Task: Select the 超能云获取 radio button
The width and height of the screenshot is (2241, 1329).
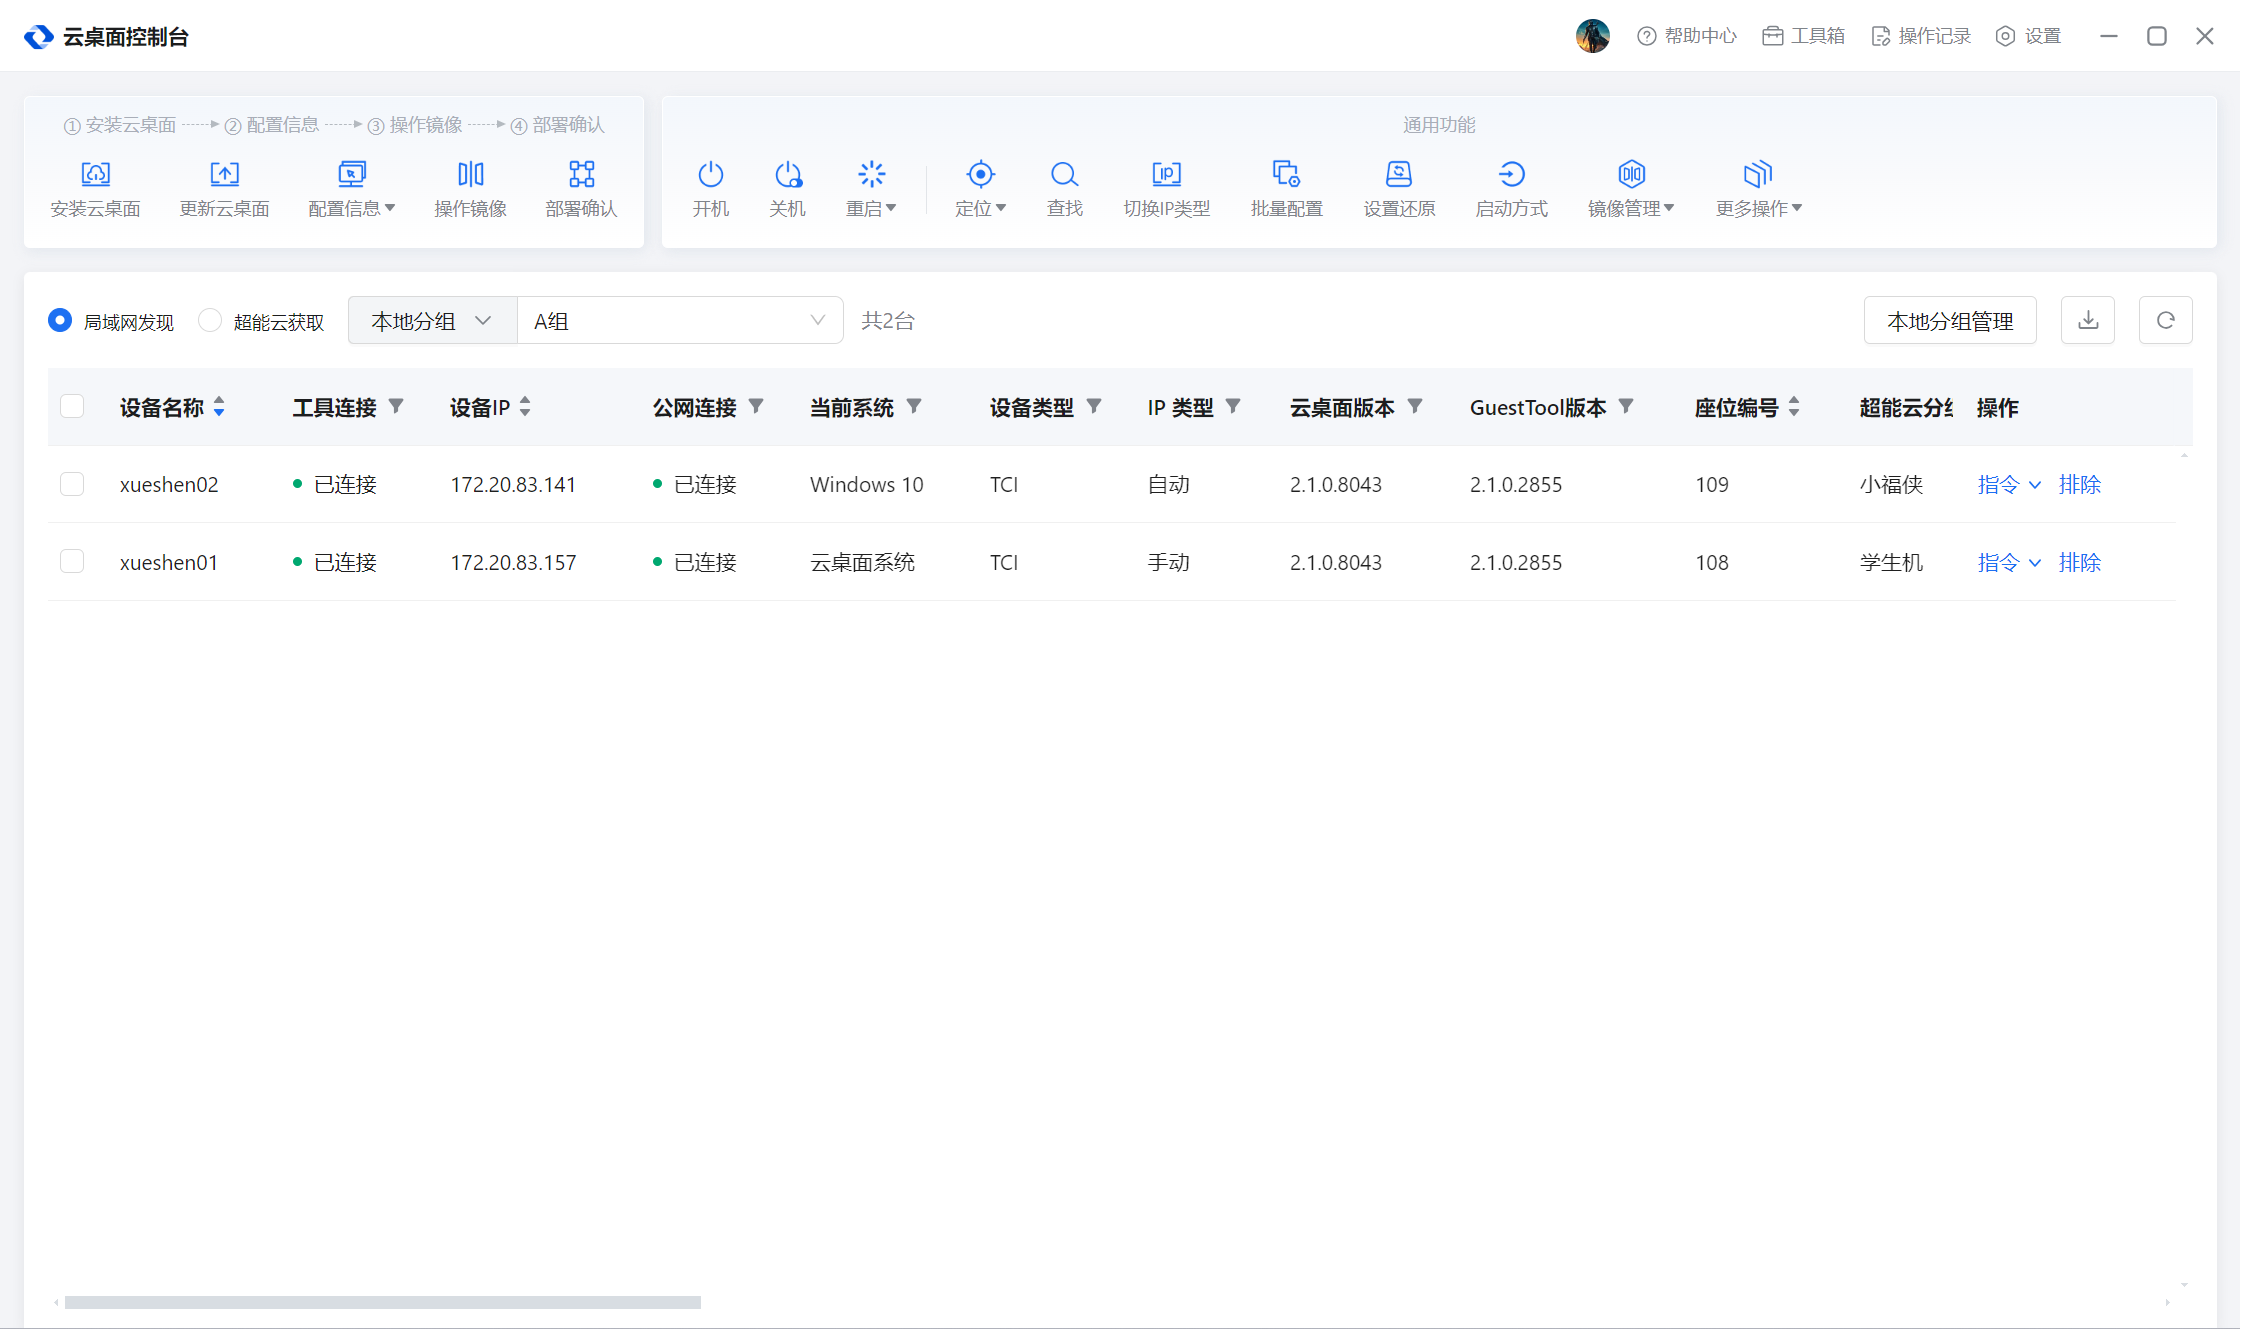Action: pyautogui.click(x=210, y=320)
